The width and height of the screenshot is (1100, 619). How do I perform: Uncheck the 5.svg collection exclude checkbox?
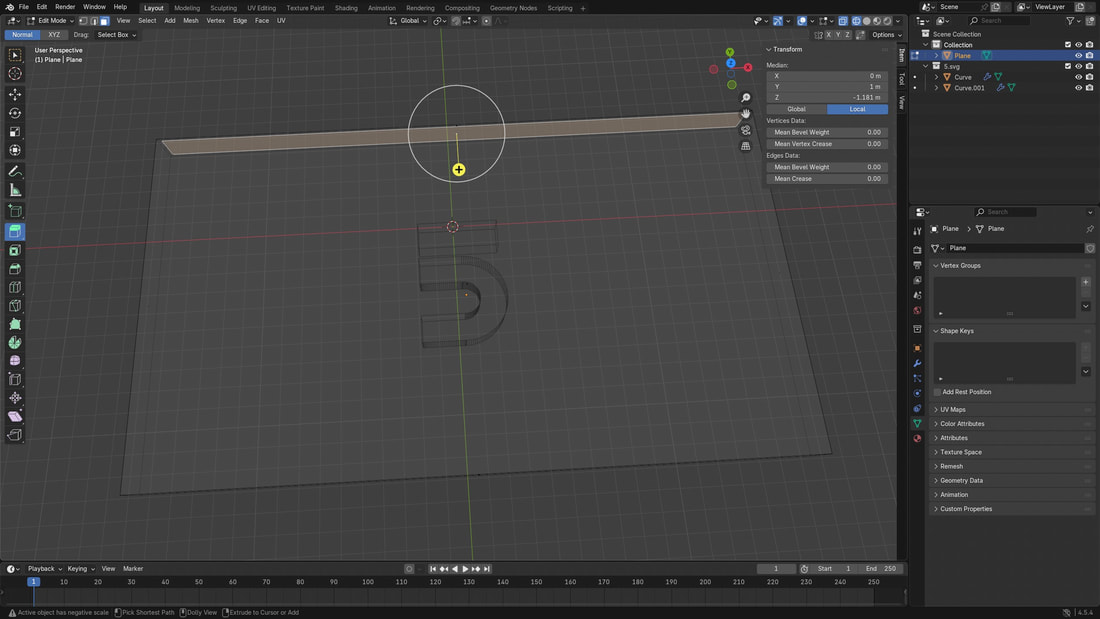tap(1068, 66)
